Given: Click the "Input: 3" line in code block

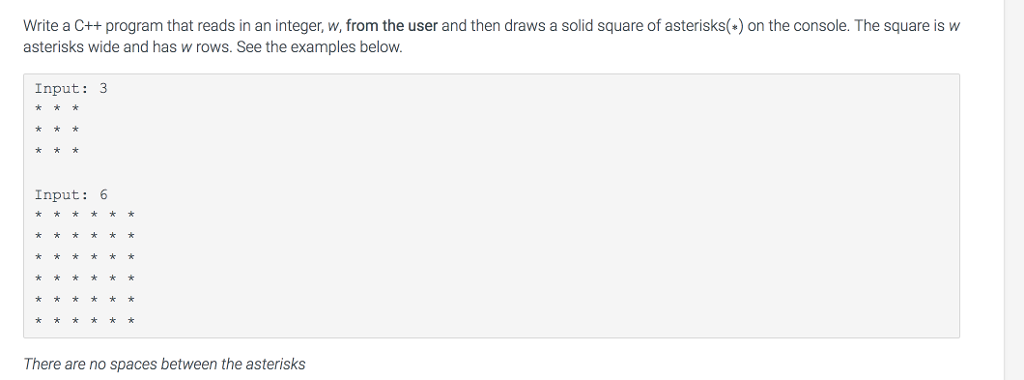Looking at the screenshot, I should tap(71, 88).
